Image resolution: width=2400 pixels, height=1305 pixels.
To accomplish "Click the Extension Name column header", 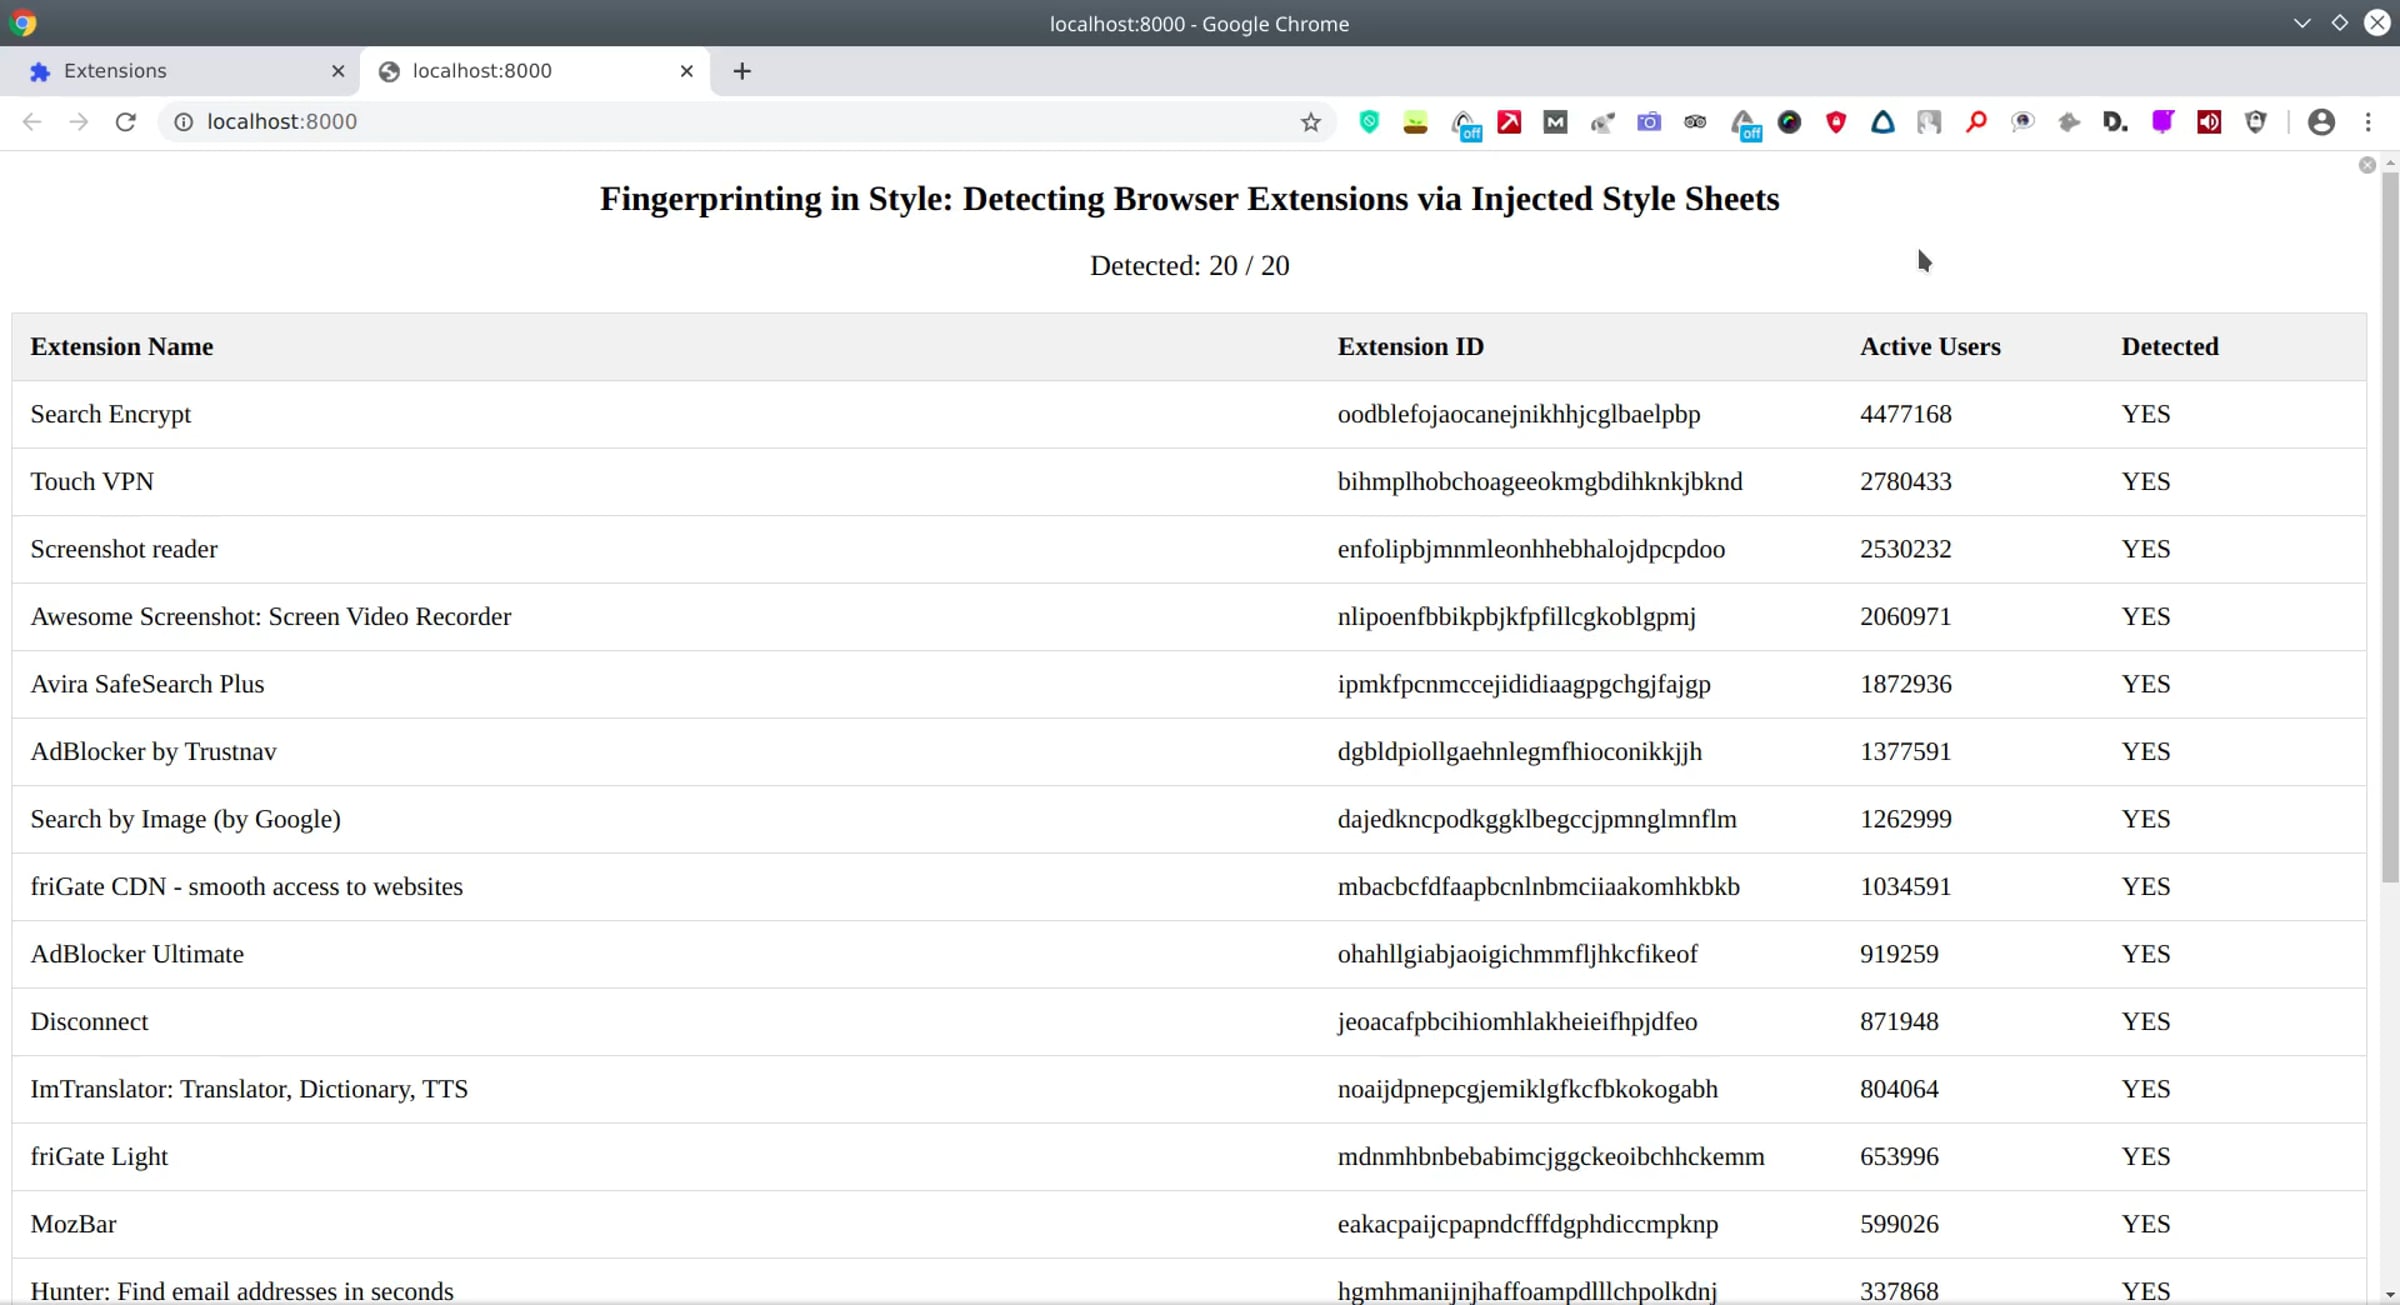I will 121,347.
